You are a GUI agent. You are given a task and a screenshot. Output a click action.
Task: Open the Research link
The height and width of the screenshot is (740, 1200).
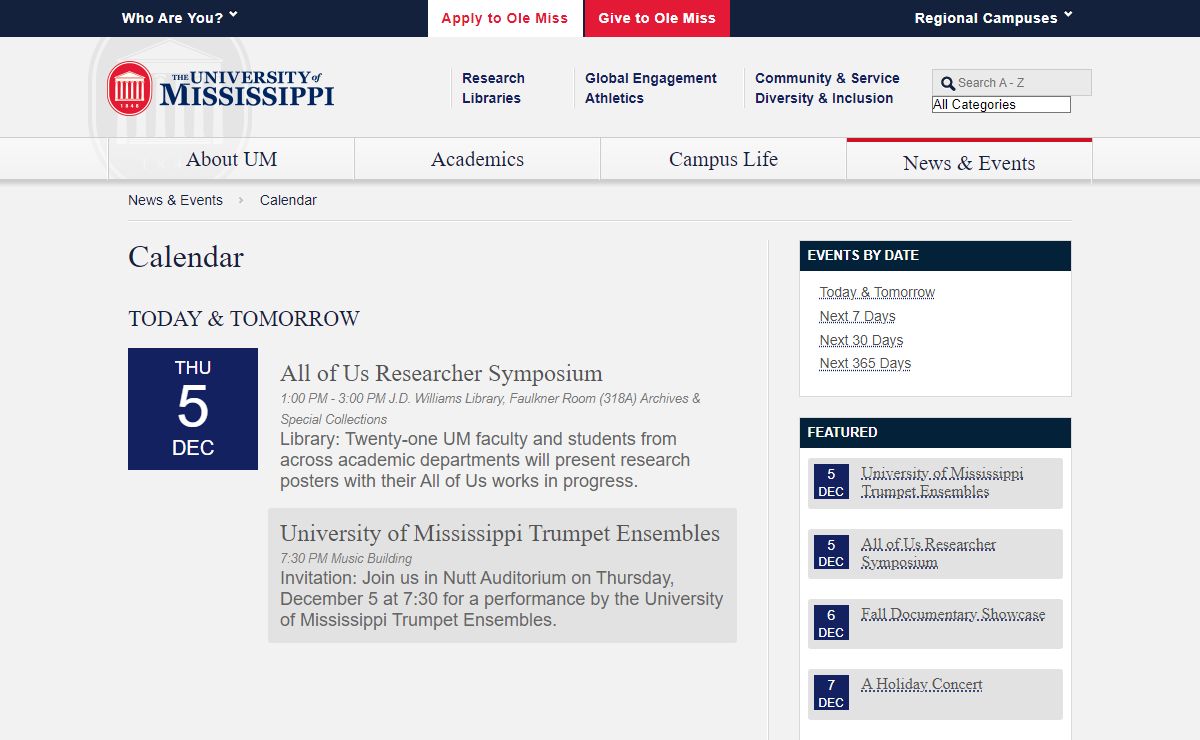tap(493, 78)
